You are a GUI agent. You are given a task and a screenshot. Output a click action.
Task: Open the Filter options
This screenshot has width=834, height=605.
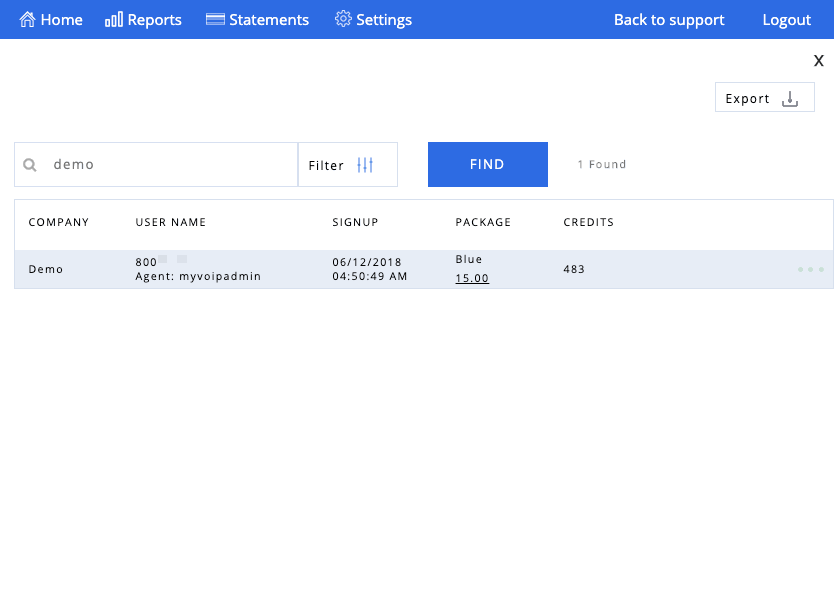point(348,164)
